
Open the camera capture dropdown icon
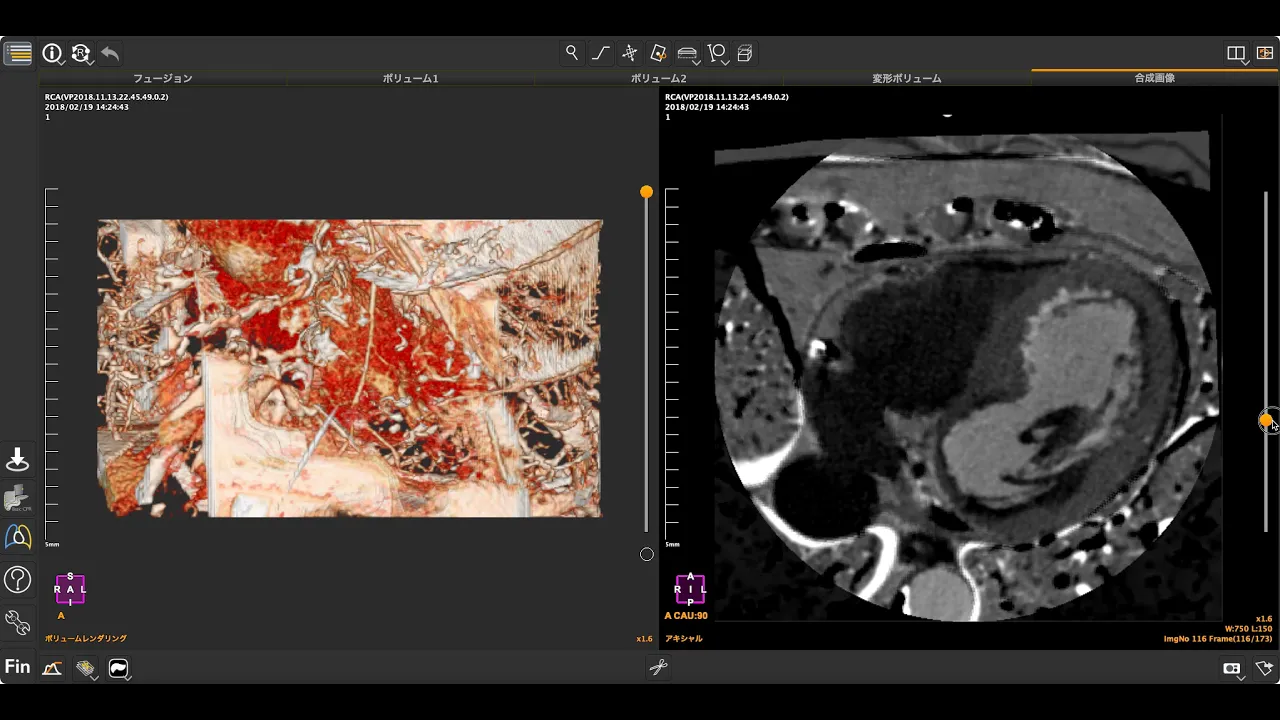pyautogui.click(x=1233, y=669)
